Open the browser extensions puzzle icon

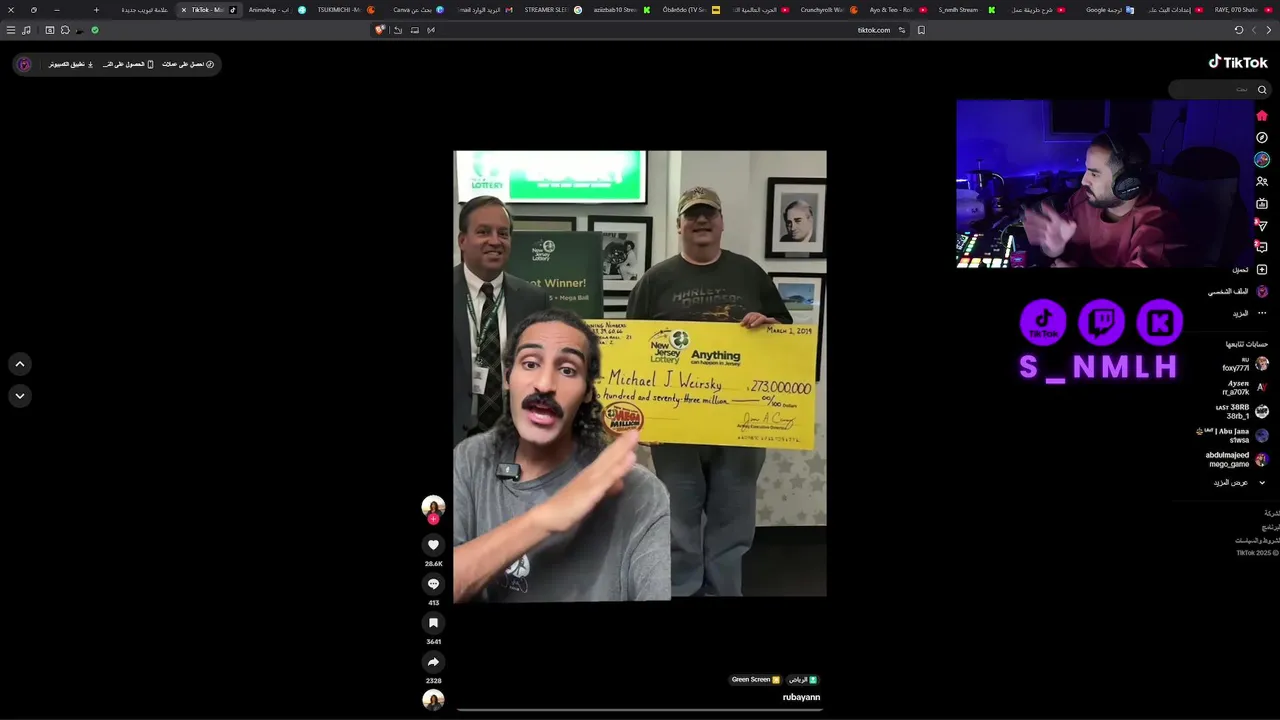(65, 30)
